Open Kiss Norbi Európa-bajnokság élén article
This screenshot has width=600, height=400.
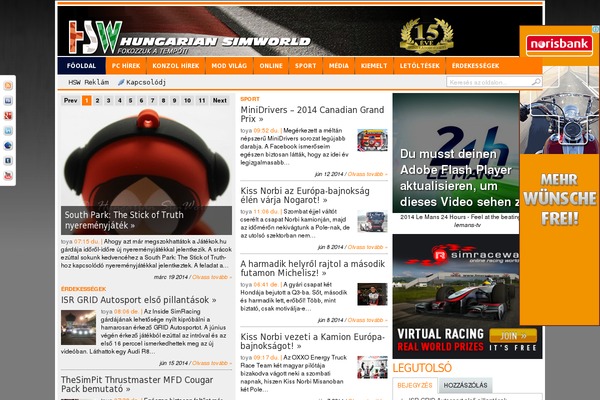305,195
